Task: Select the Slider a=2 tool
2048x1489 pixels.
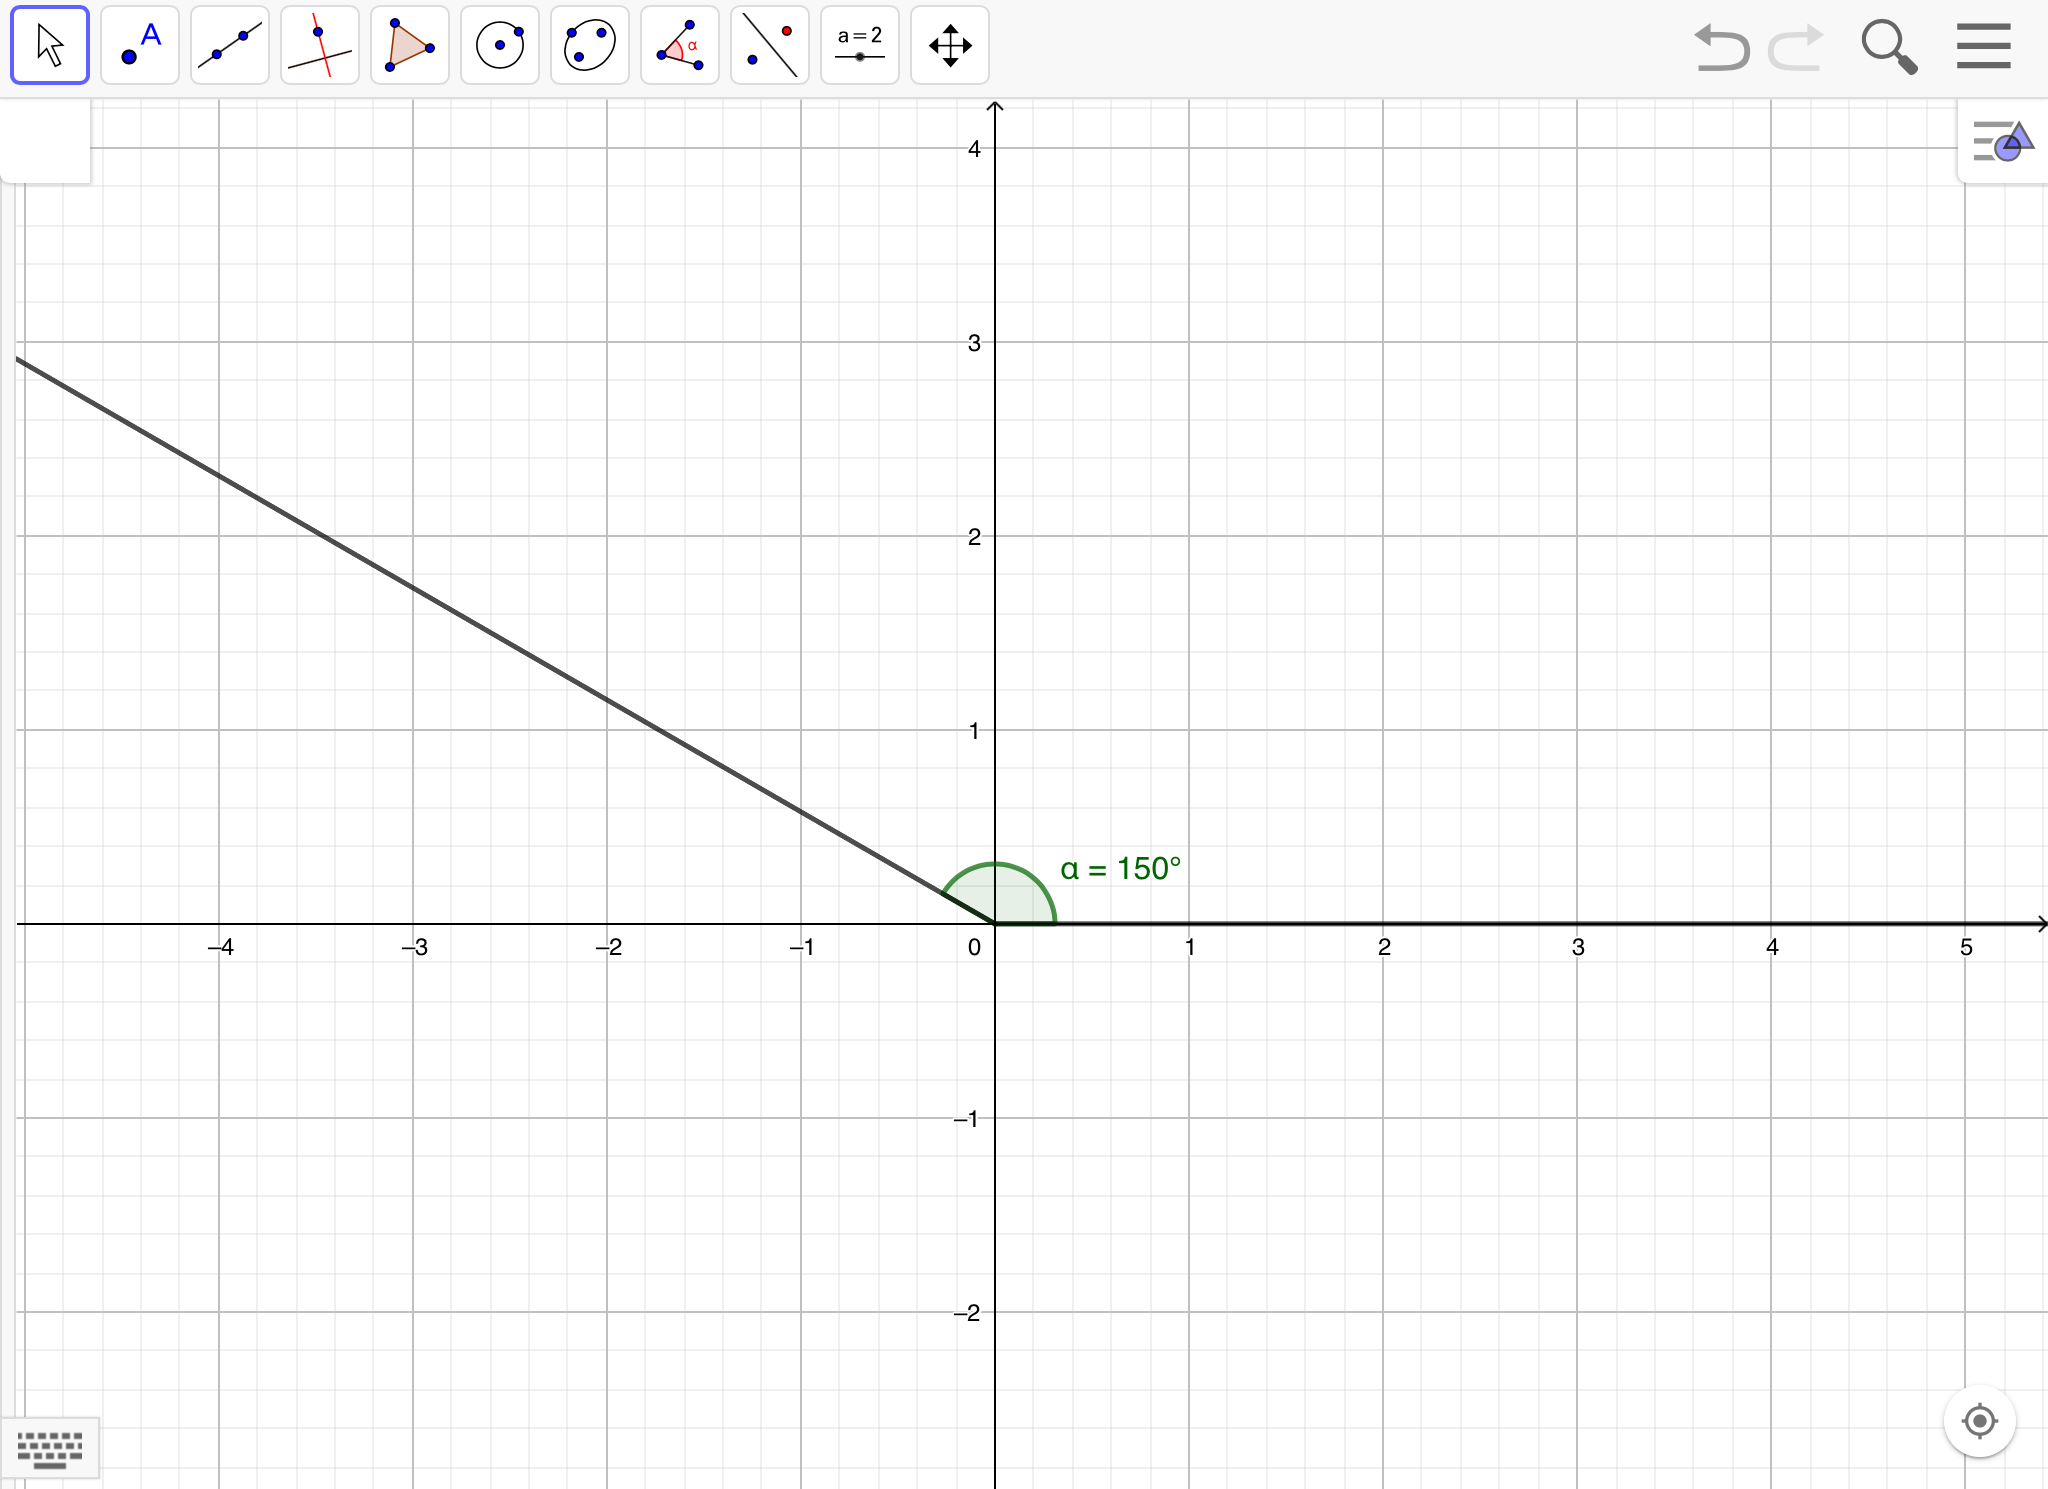Action: click(860, 45)
